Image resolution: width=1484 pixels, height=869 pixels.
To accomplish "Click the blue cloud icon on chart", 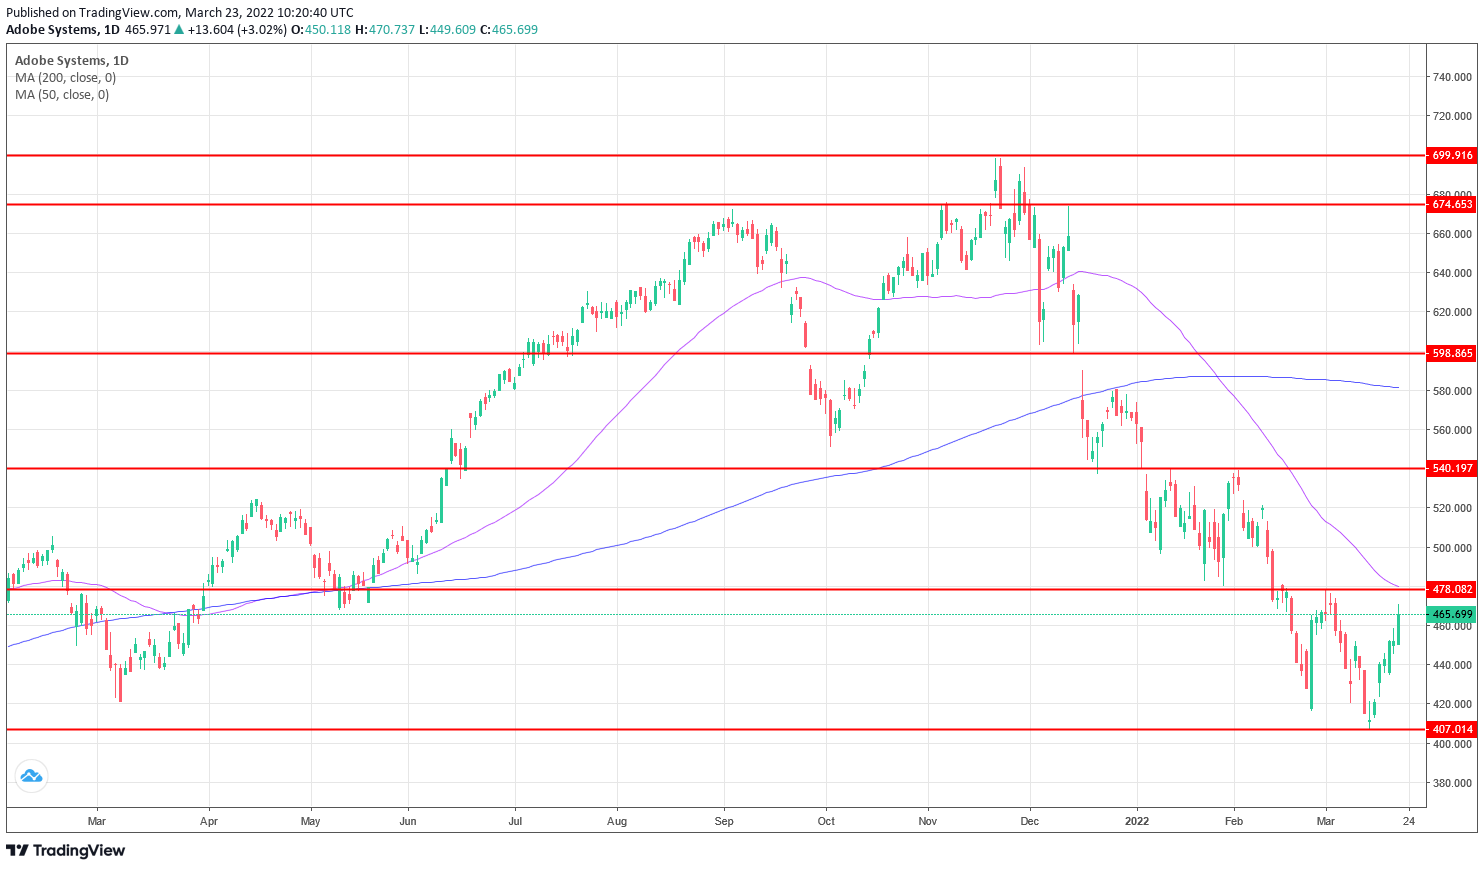I will click(31, 776).
